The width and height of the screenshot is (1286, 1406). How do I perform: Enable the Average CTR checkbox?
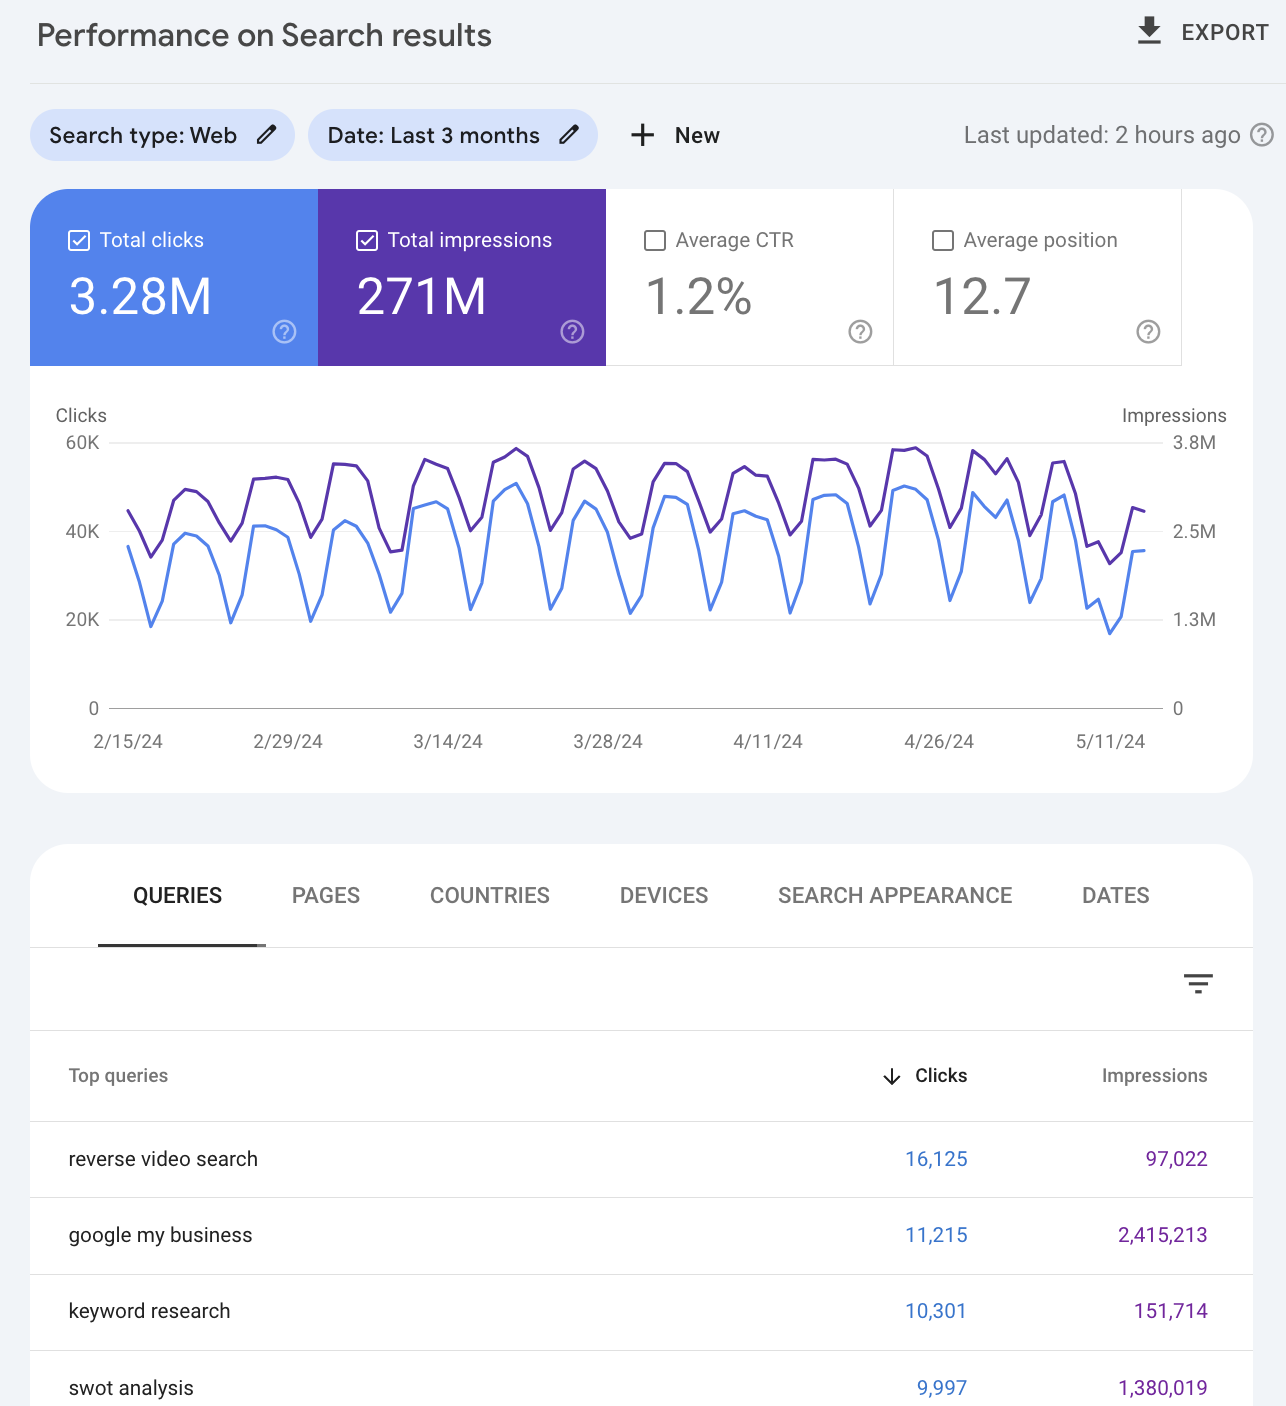(x=655, y=240)
